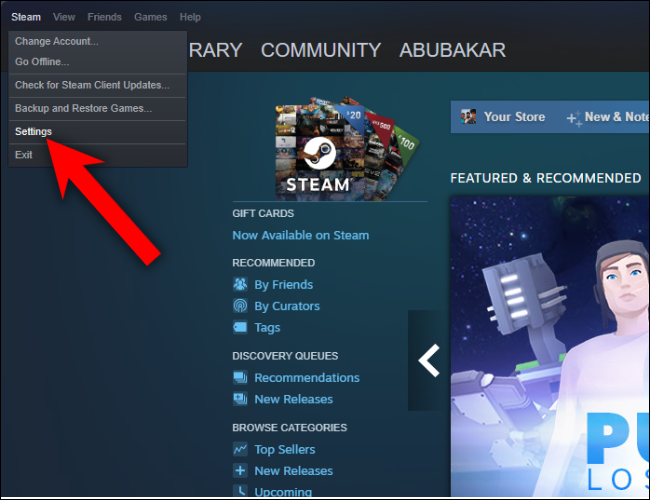This screenshot has width=650, height=500.
Task: Open the Friends menu in menu bar
Action: (104, 17)
